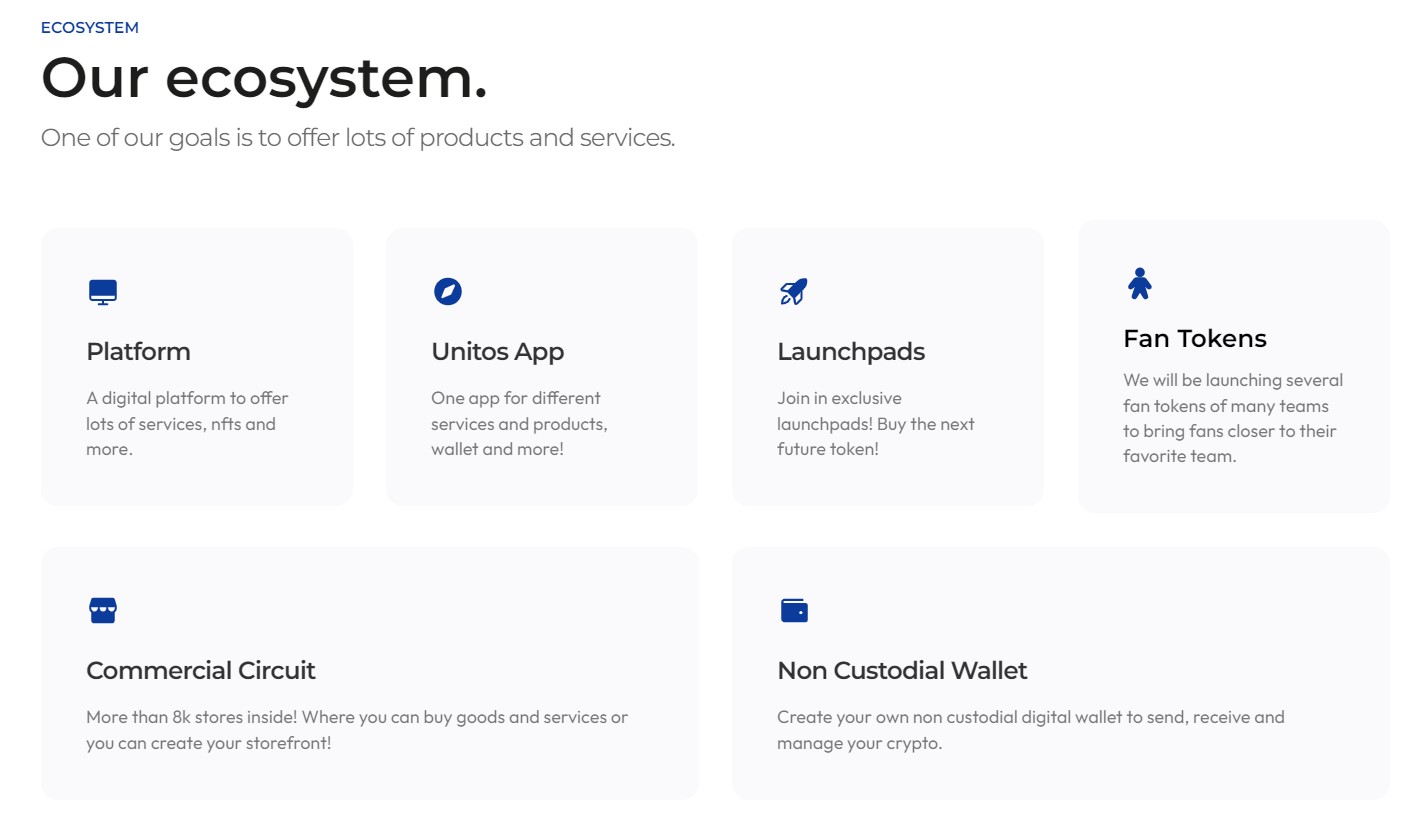Open the Platform card via its screen icon
Viewport: 1412px width, 813px height.
point(101,292)
